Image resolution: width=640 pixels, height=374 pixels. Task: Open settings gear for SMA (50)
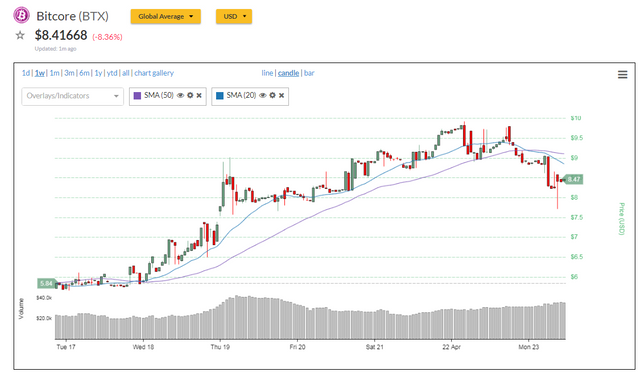coord(190,96)
